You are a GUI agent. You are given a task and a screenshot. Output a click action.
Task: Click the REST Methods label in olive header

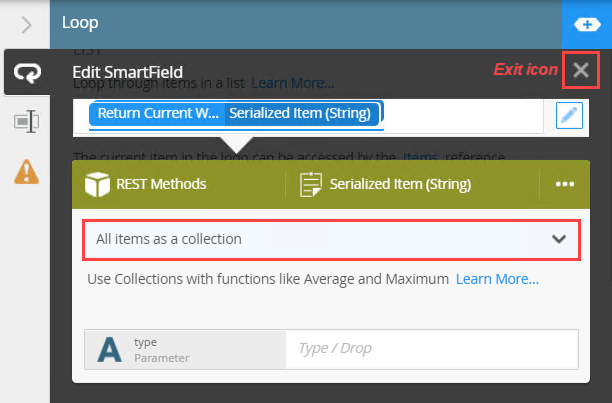(162, 184)
